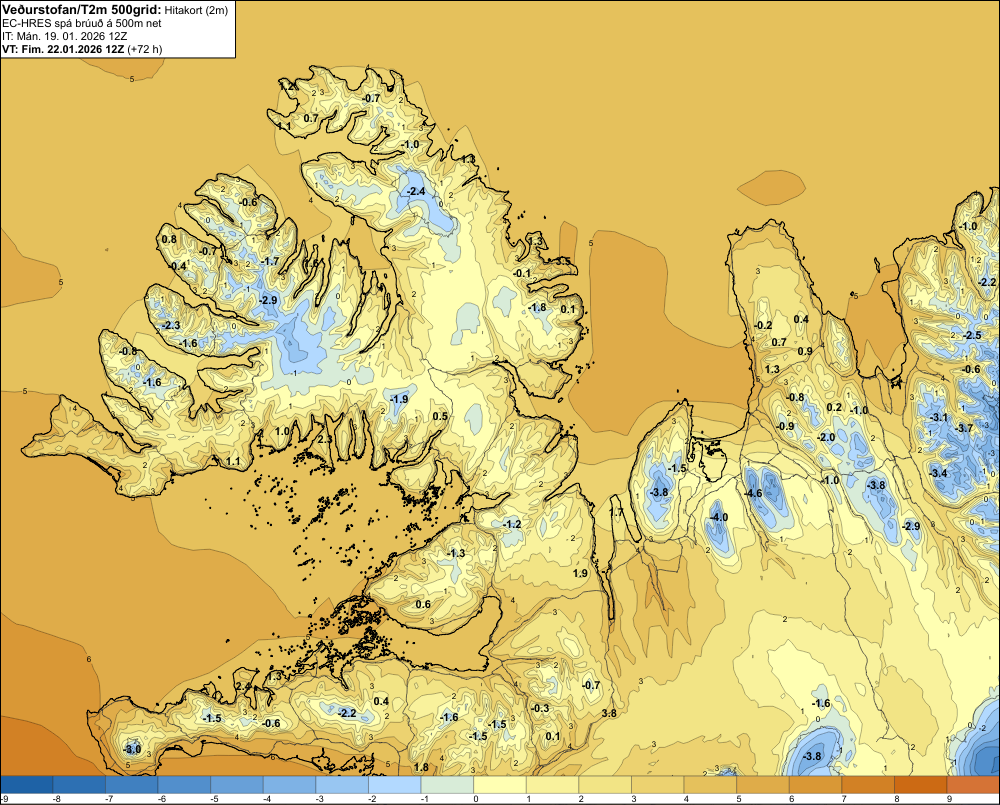
Task: Click the "3.8" temperature value
Action: point(609,713)
